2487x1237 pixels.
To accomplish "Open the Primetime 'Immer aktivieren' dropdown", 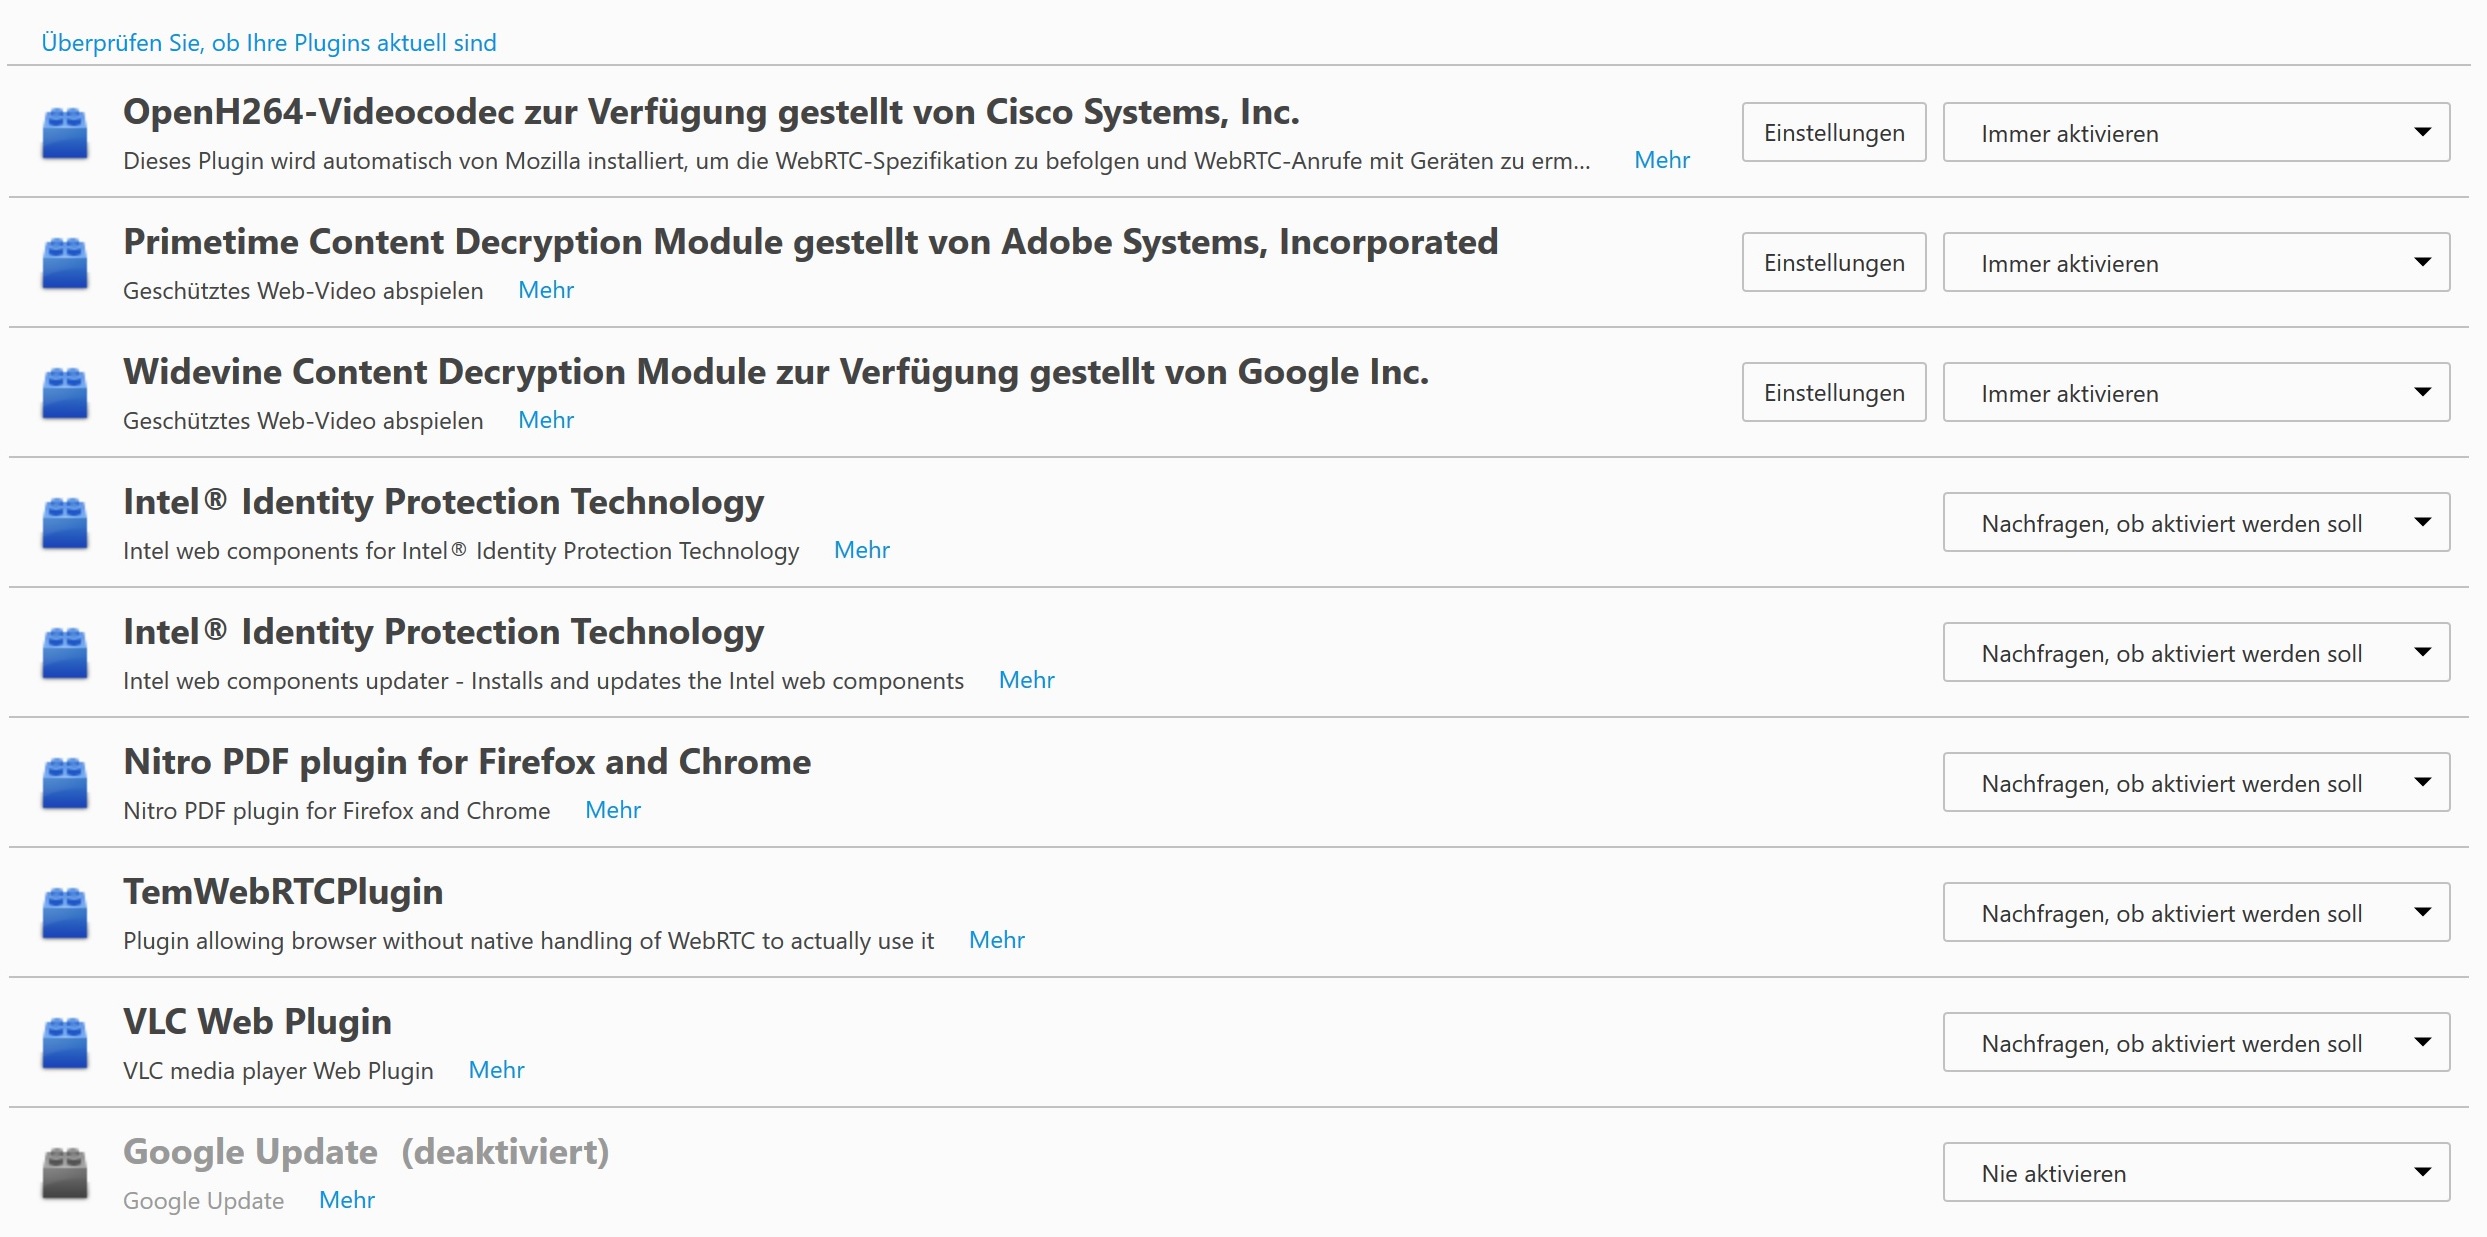I will [x=2195, y=263].
